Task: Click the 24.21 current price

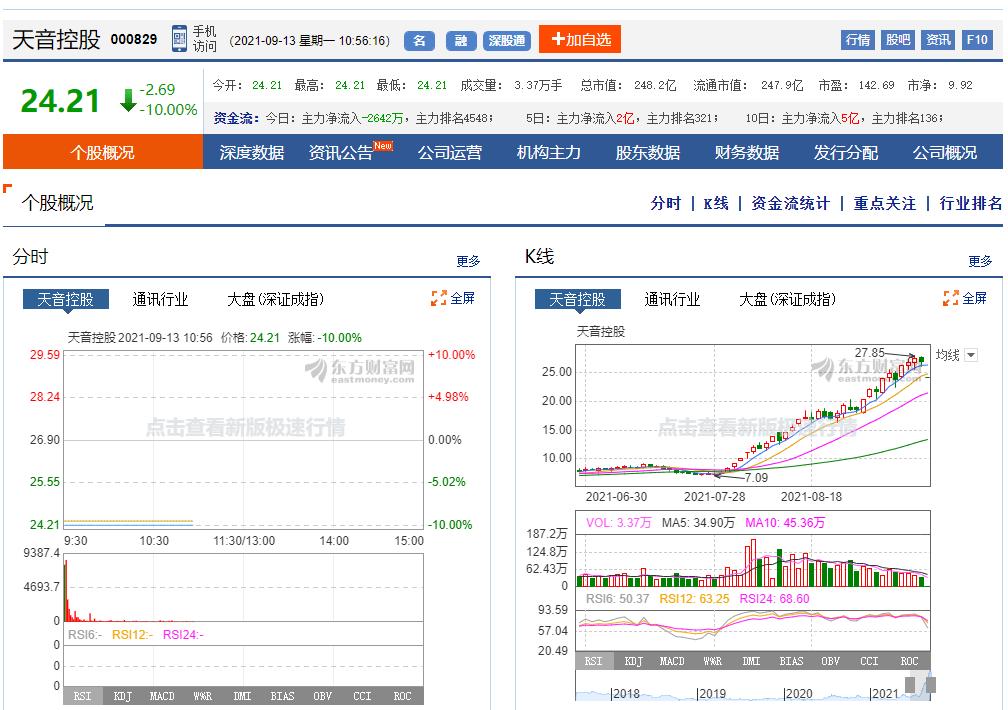Action: pos(60,101)
